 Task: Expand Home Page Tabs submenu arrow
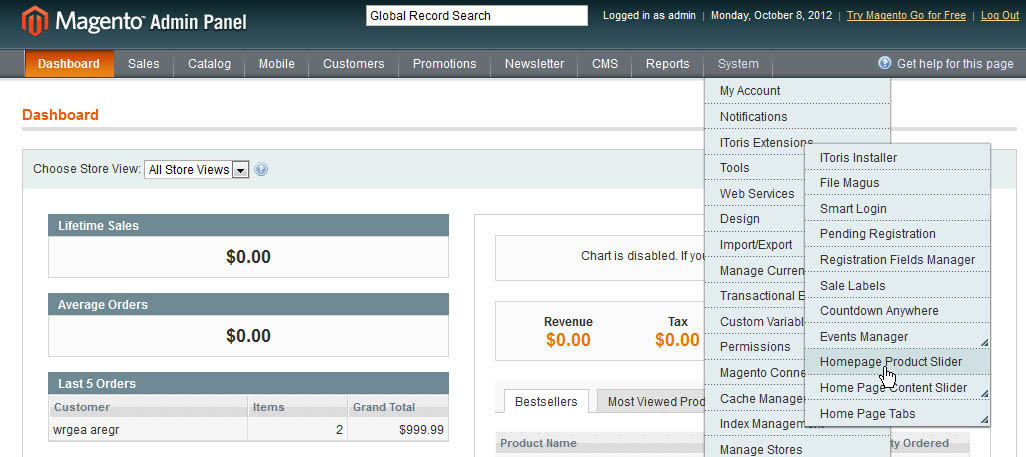tap(983, 420)
